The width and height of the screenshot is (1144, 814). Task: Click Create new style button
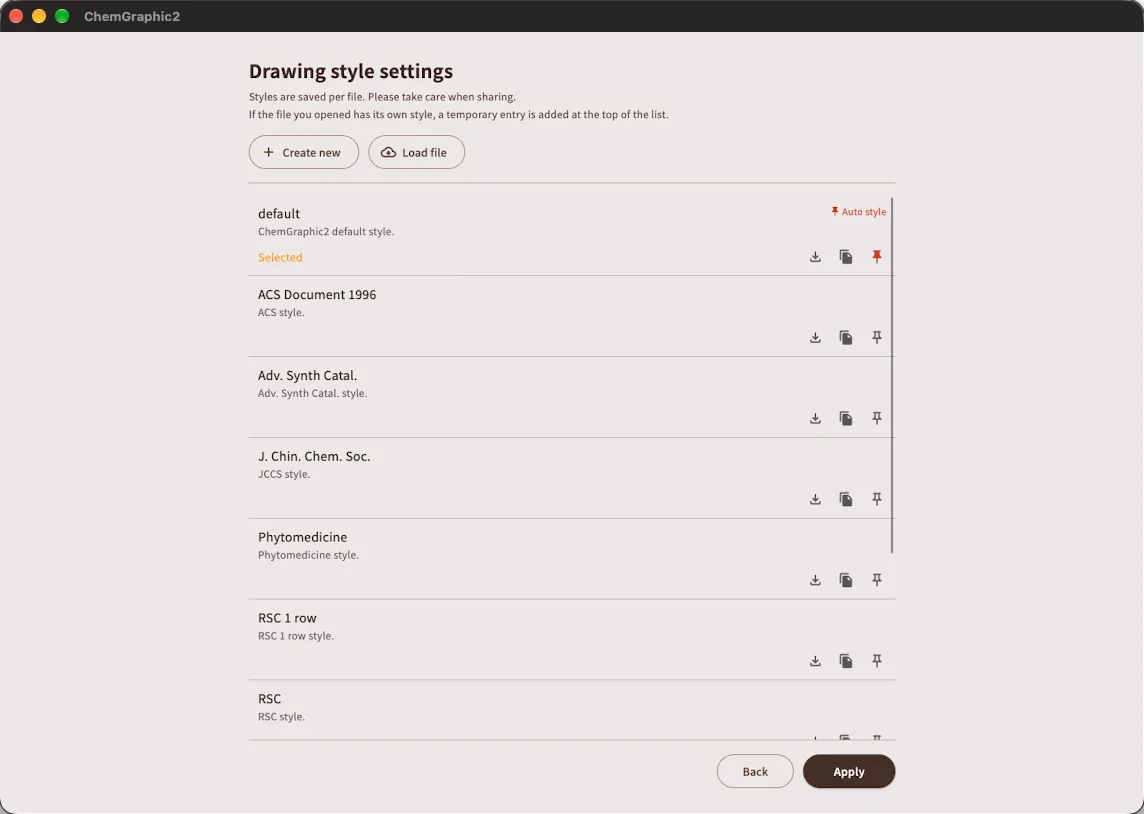point(304,152)
